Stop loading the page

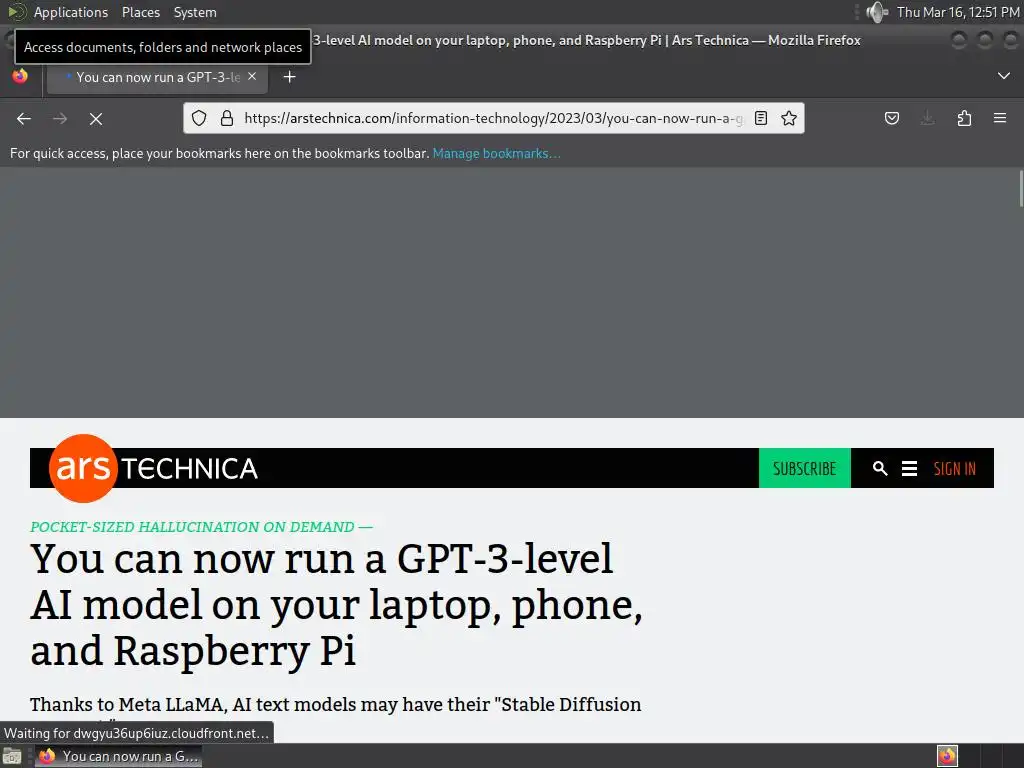tap(96, 119)
